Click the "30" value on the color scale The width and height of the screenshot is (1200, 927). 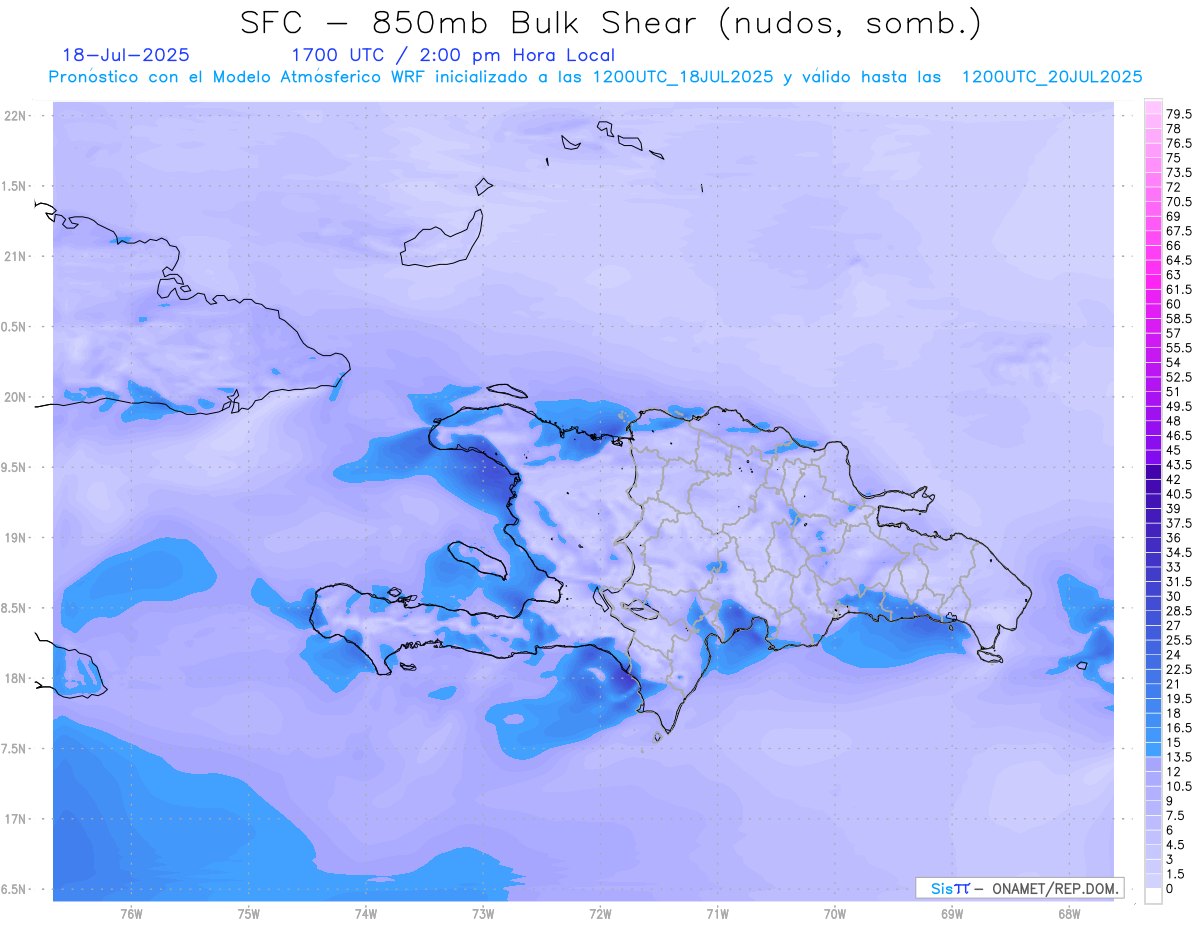(1174, 596)
